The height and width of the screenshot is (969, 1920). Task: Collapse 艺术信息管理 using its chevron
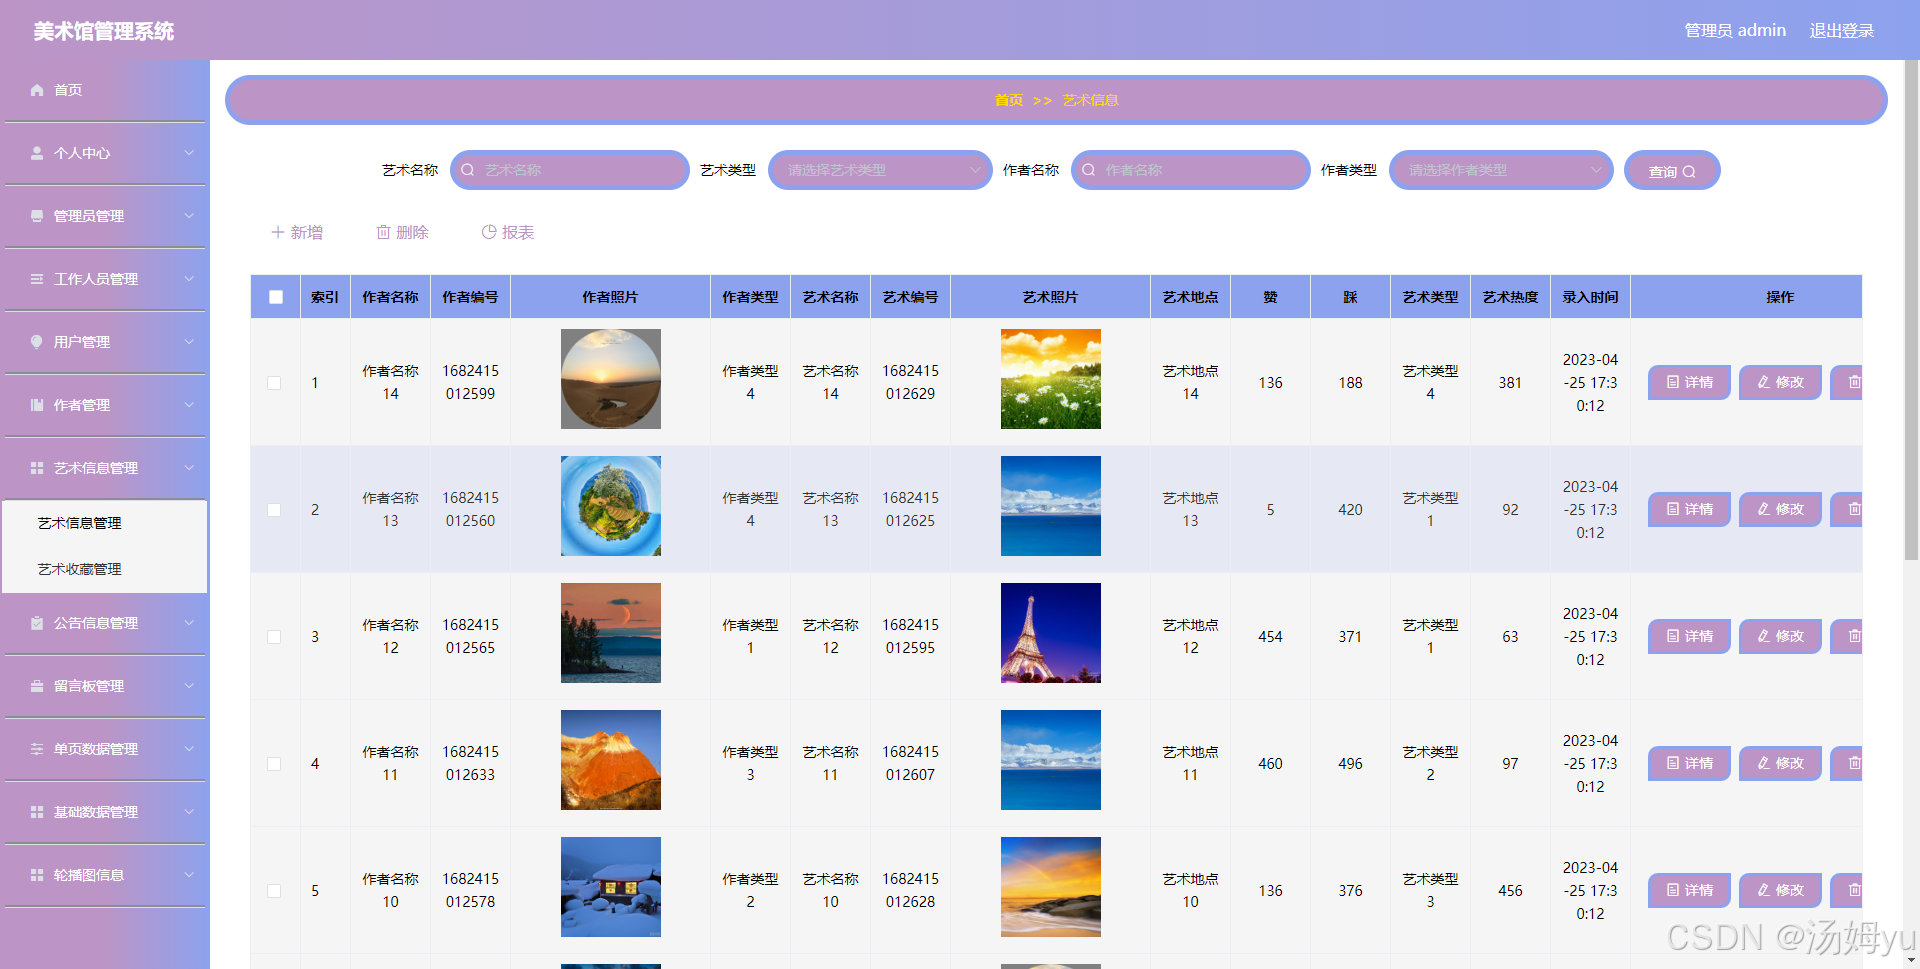coord(189,468)
